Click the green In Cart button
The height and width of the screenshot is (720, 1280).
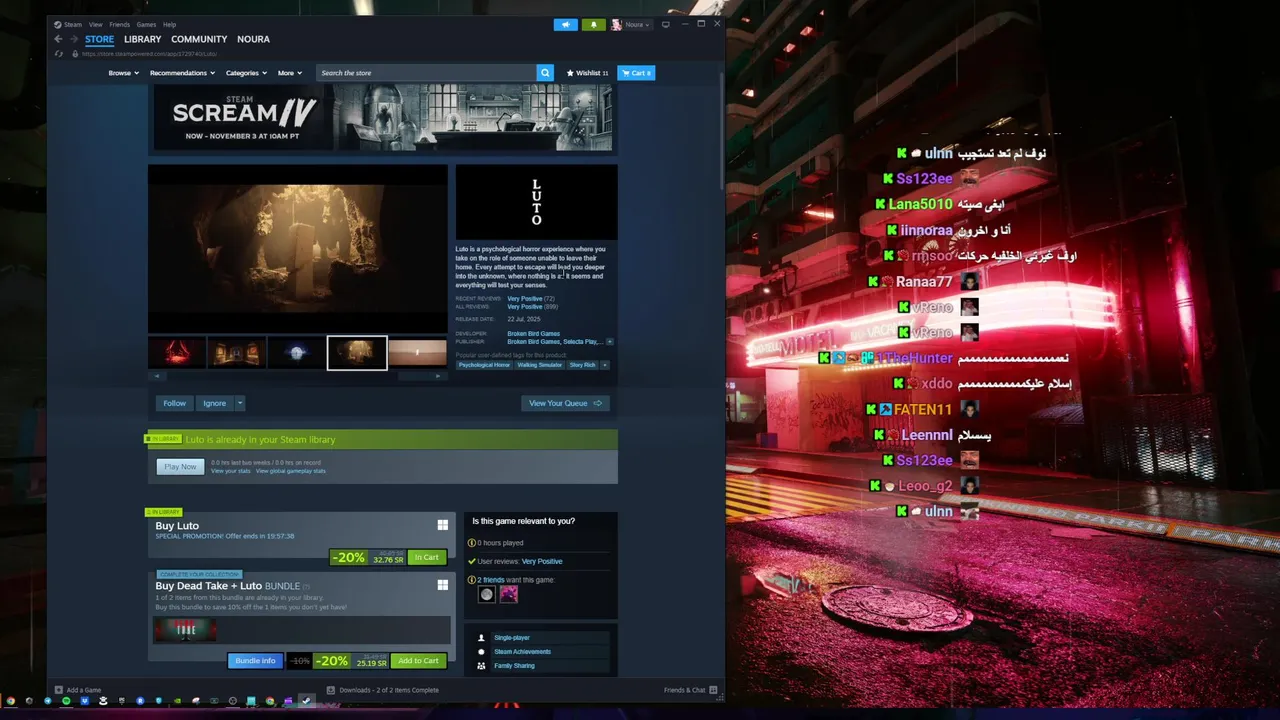427,557
